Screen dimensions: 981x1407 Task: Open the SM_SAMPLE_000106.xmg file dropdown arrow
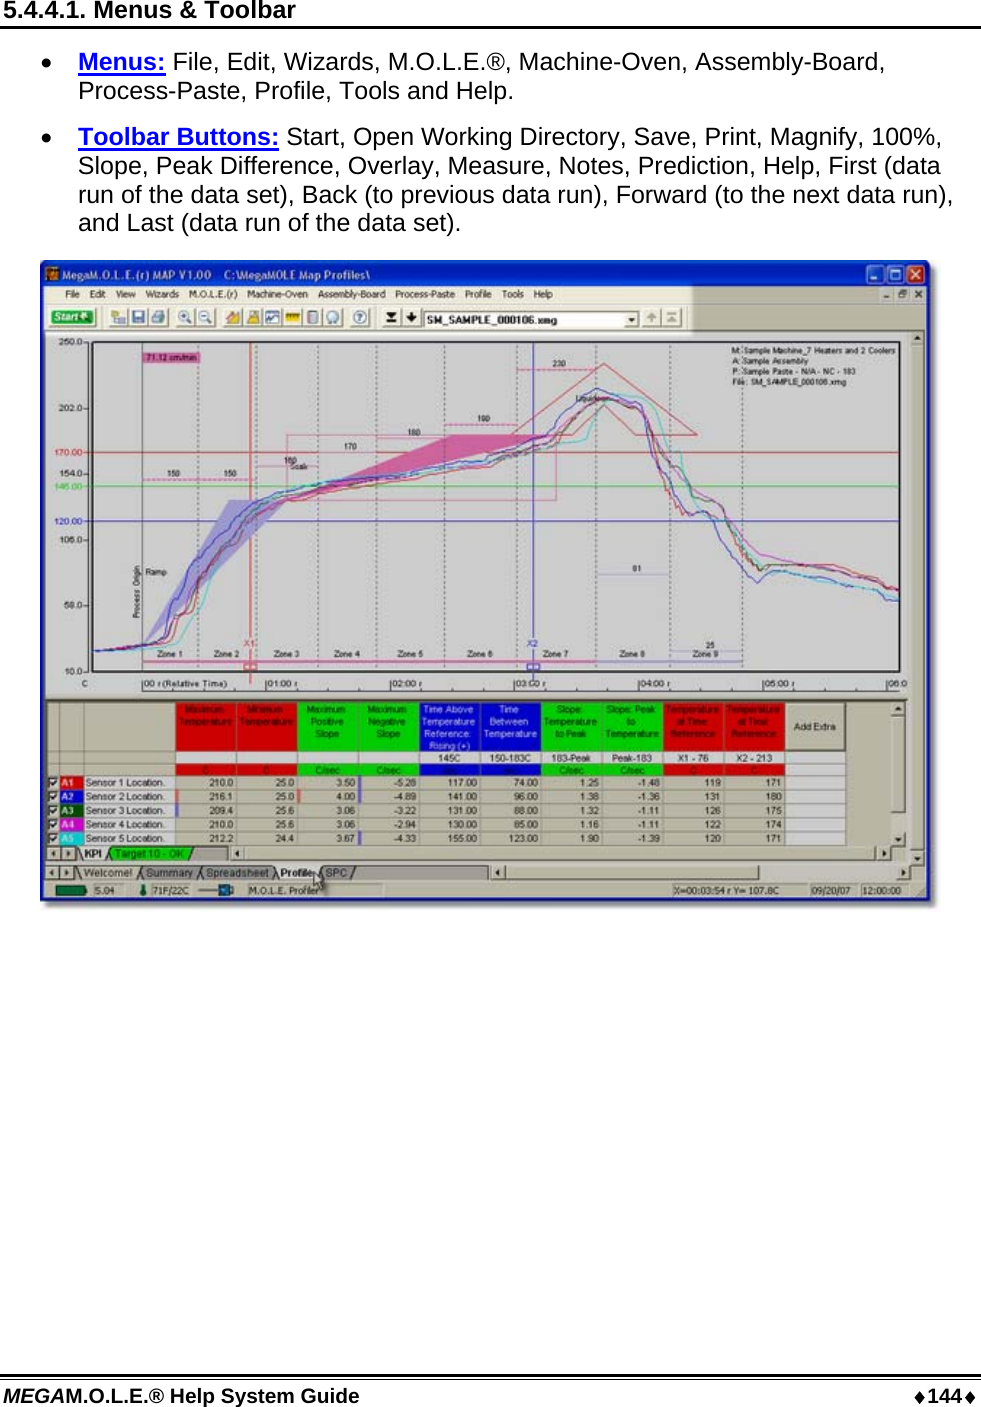tap(631, 319)
